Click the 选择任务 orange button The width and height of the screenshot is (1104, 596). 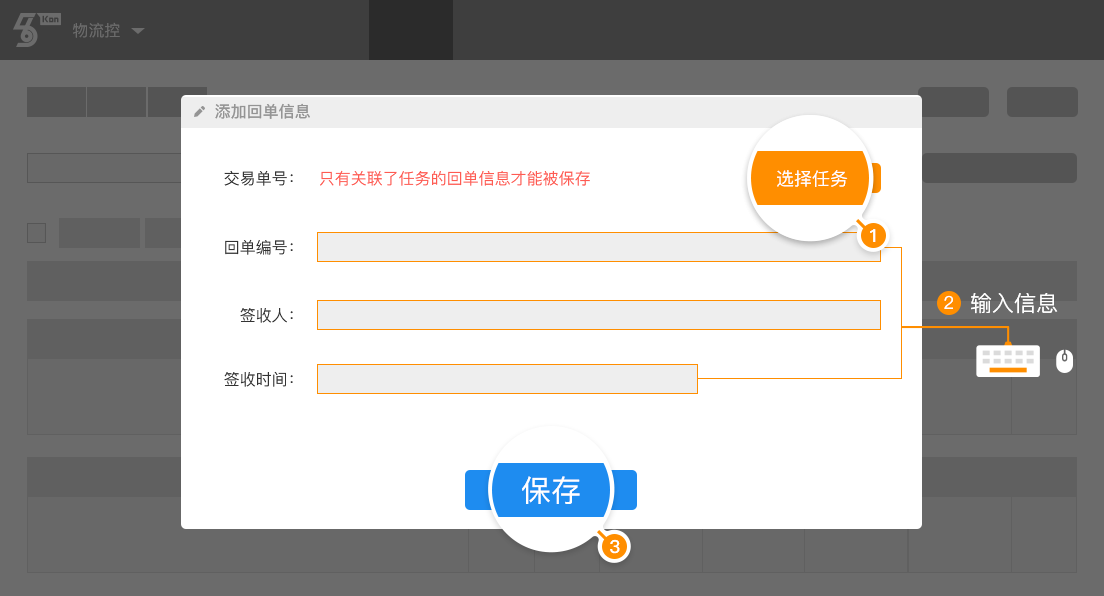point(815,178)
